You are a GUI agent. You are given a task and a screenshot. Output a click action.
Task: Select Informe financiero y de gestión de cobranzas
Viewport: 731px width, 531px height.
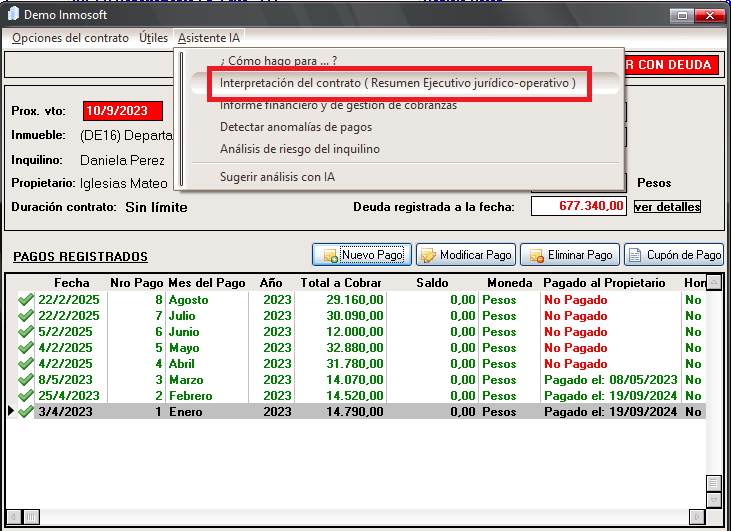[338, 105]
